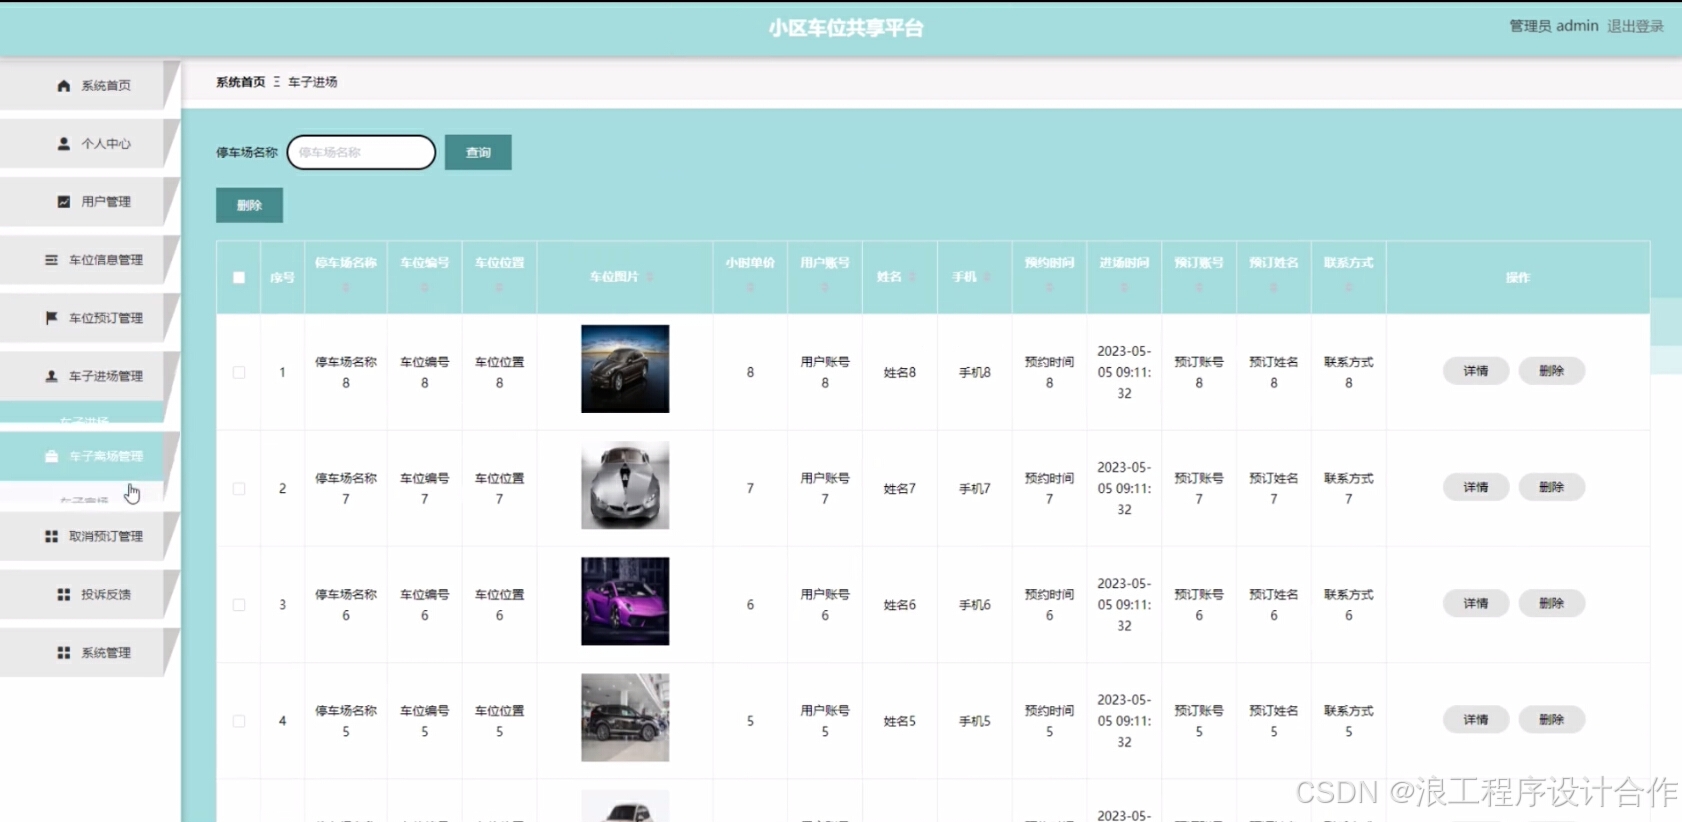The image size is (1682, 822).
Task: Click 车子进场 in the breadcrumb
Action: [313, 82]
